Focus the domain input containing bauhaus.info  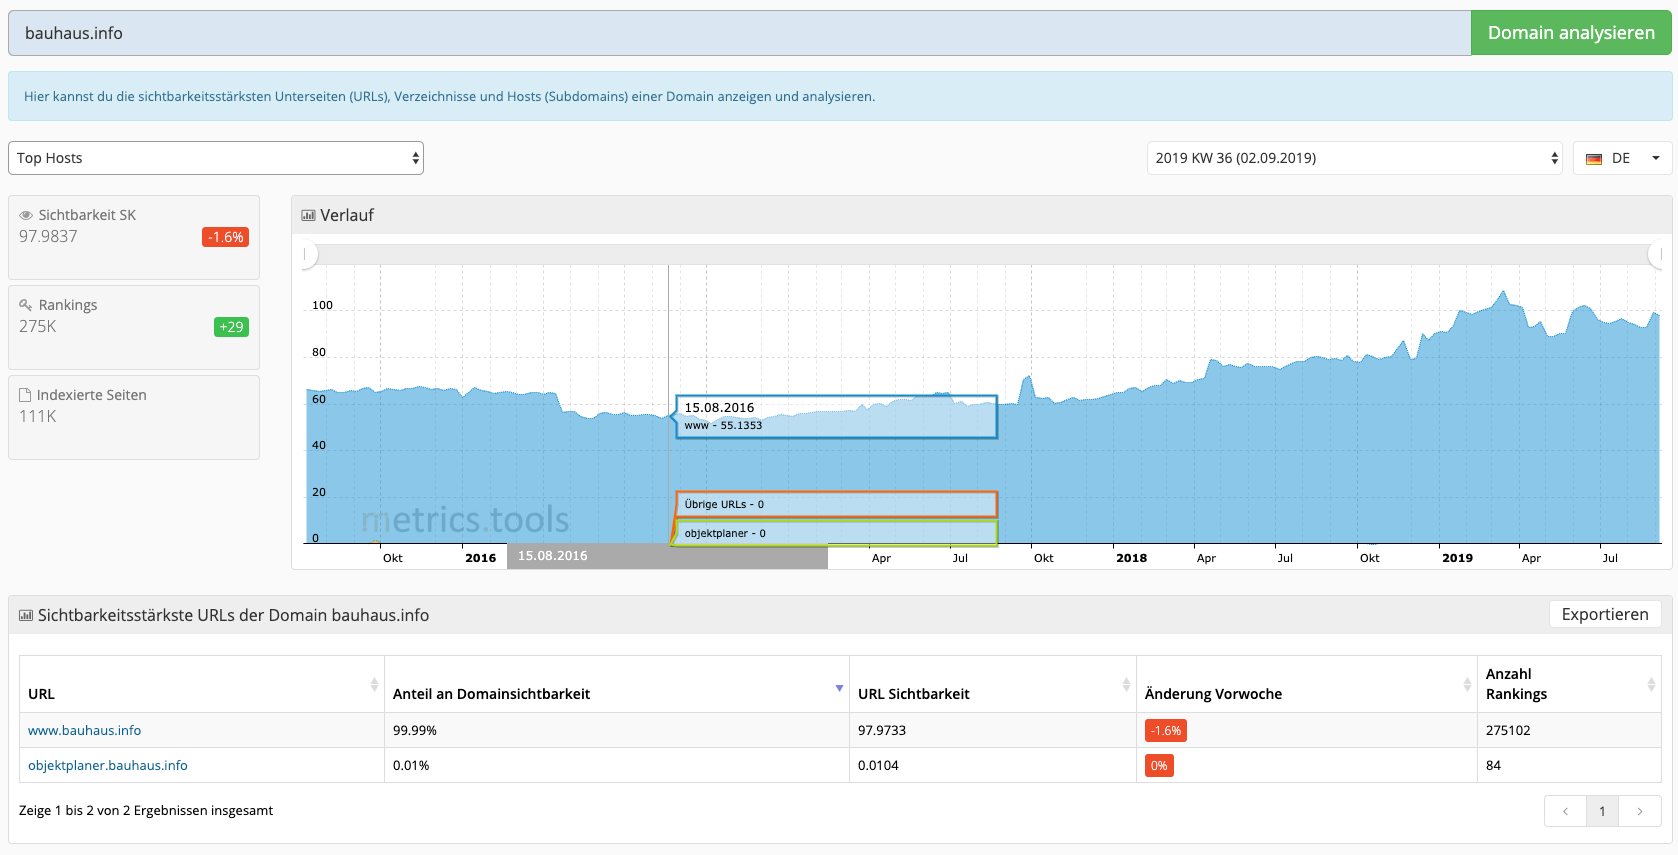740,33
